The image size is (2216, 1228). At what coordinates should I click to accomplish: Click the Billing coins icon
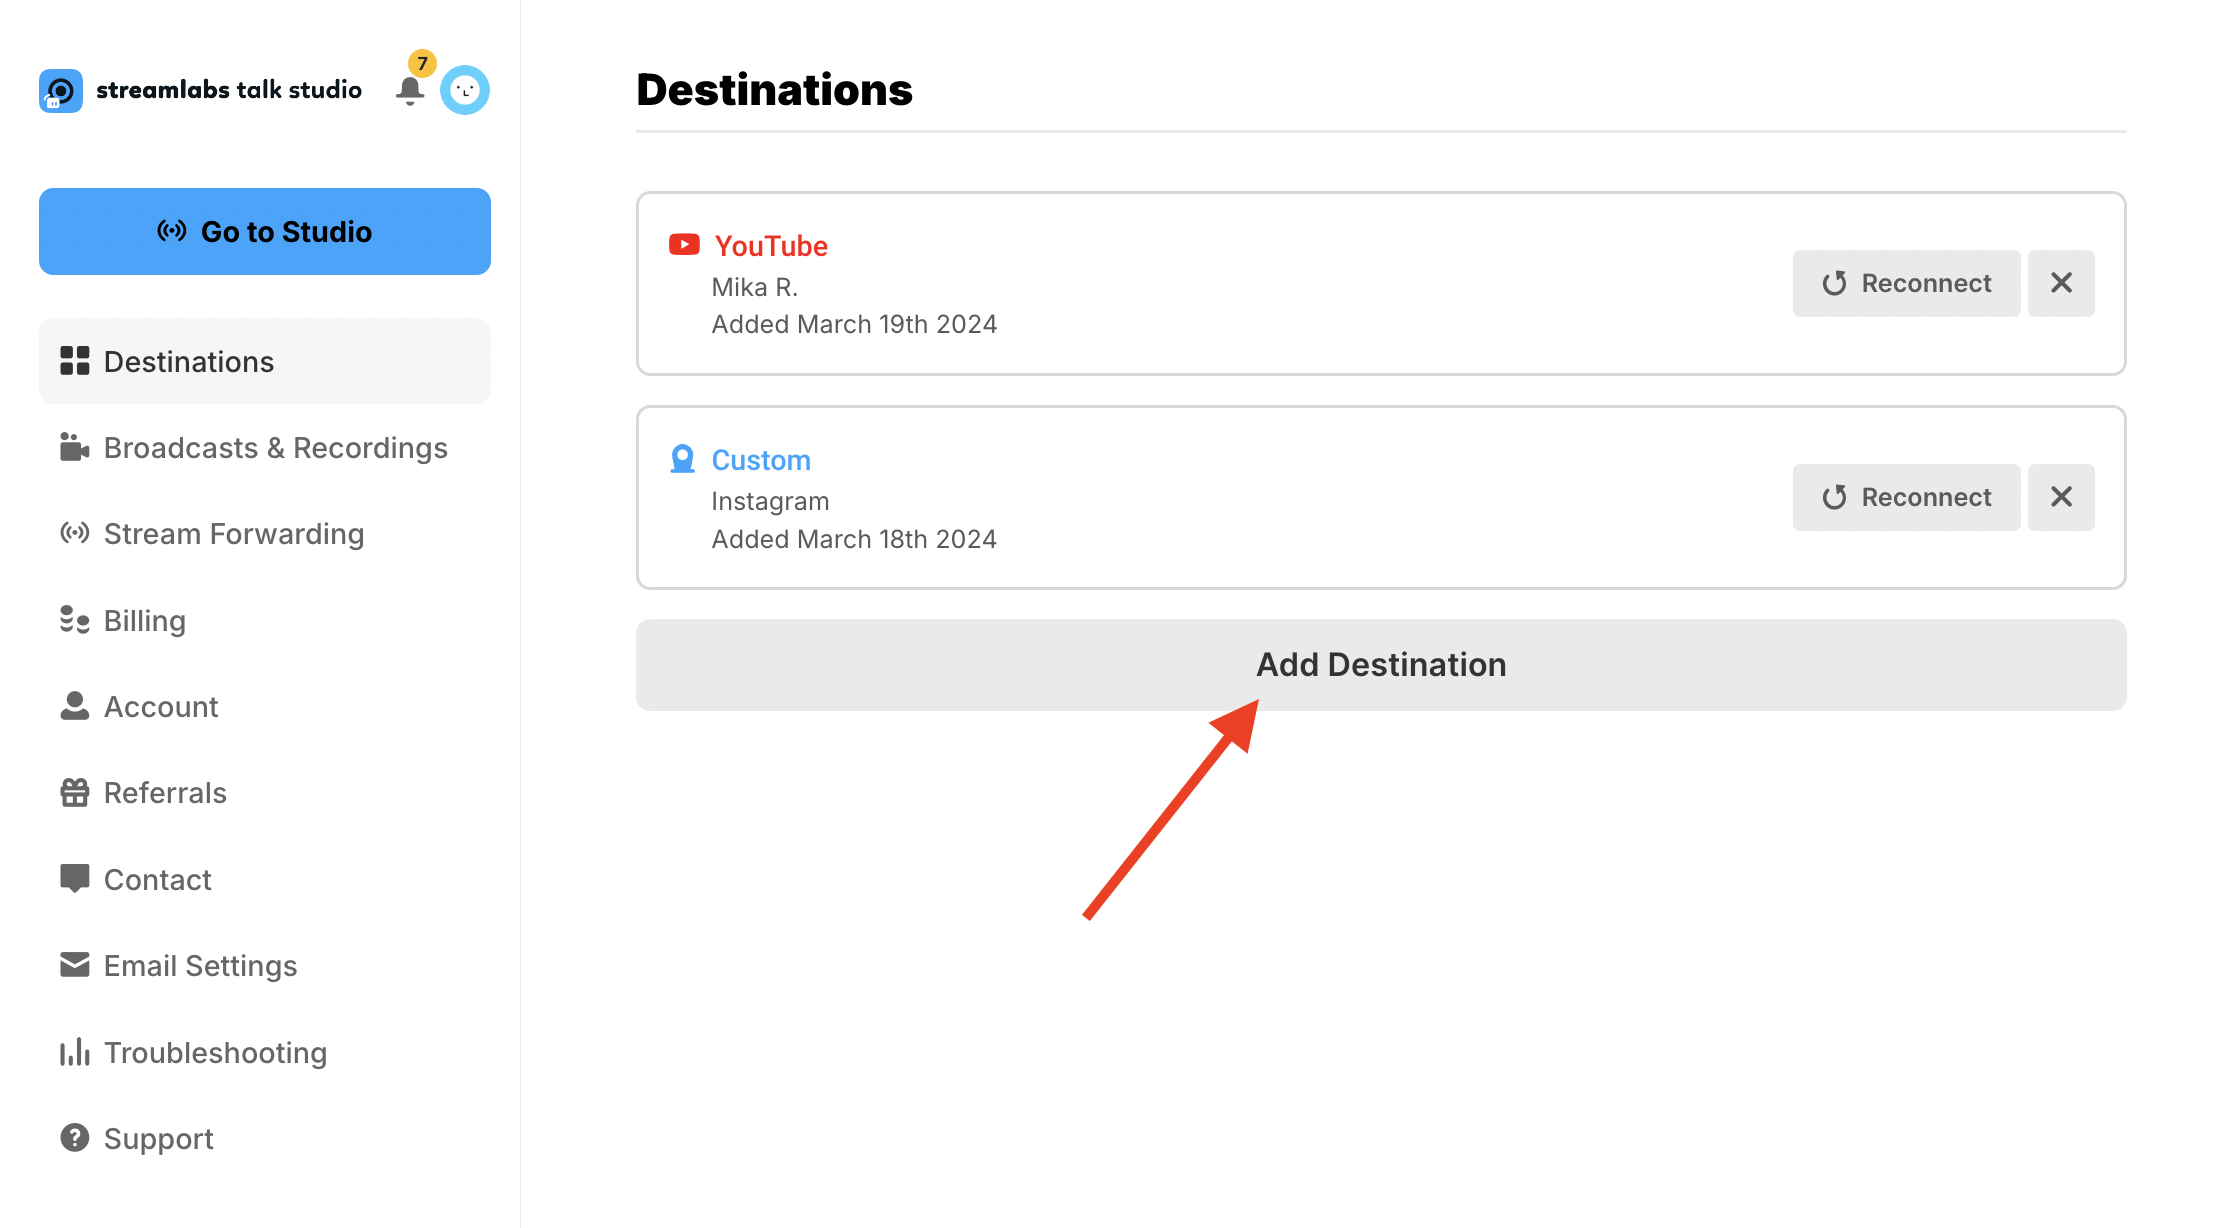pyautogui.click(x=75, y=620)
